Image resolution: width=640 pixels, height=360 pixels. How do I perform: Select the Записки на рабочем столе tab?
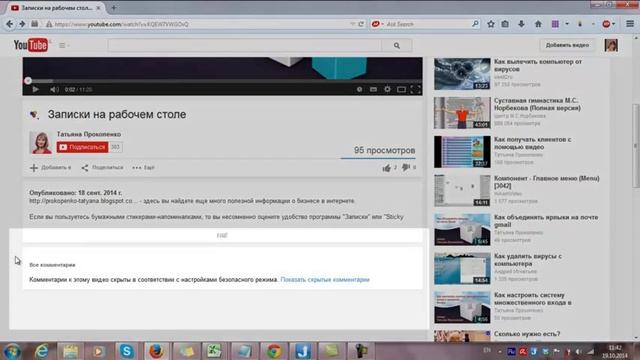click(x=56, y=8)
